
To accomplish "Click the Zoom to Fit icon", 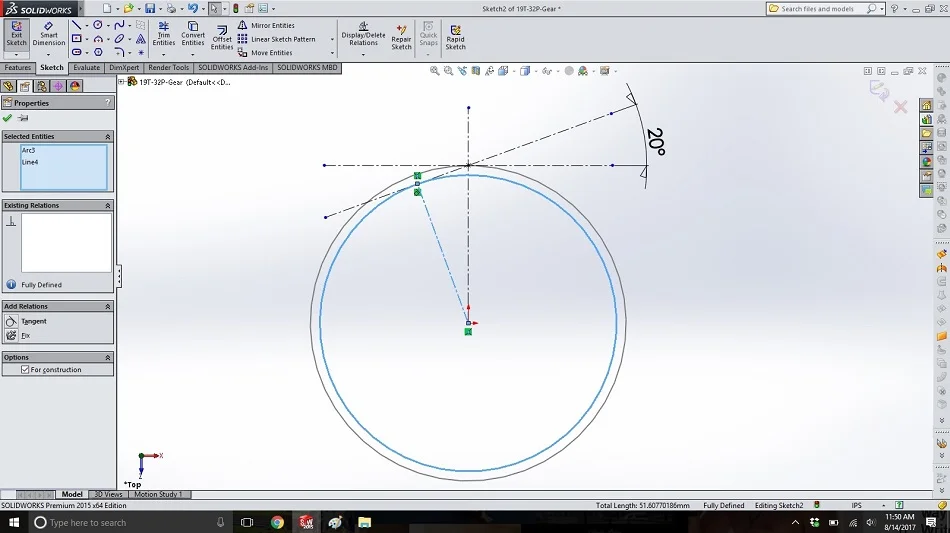I will (x=434, y=71).
